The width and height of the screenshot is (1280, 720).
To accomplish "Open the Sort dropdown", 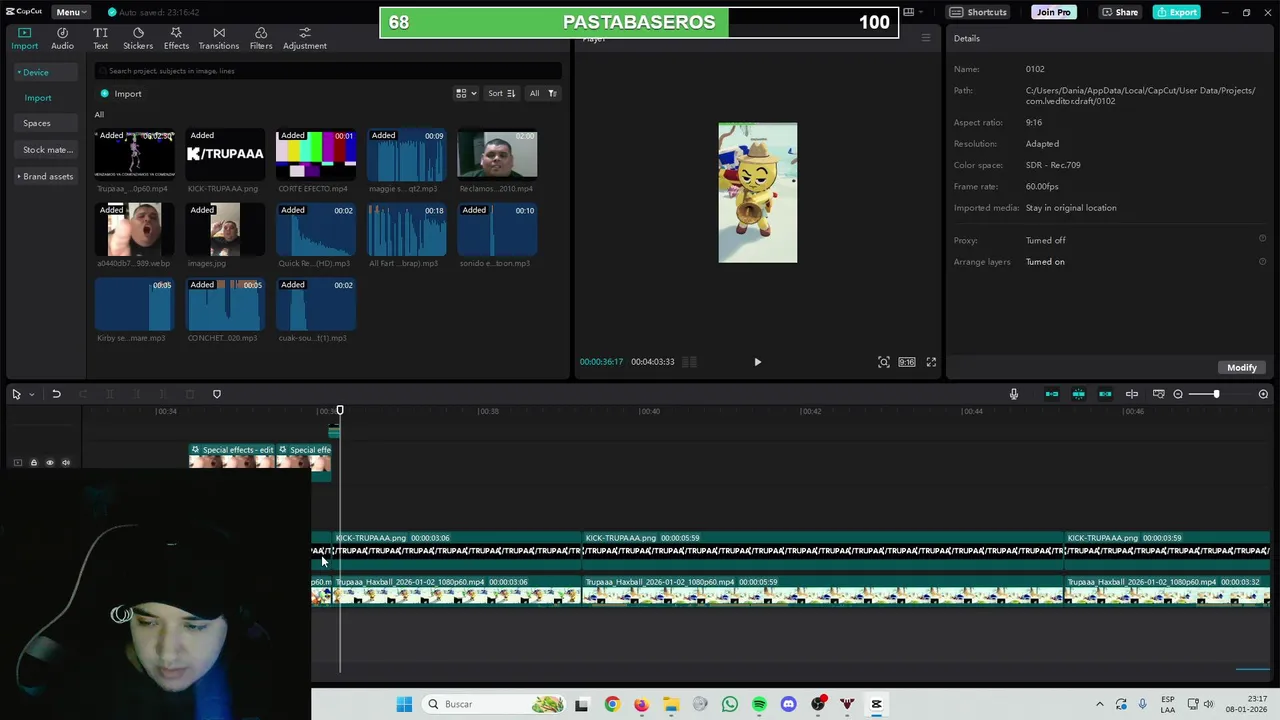I will tap(501, 93).
